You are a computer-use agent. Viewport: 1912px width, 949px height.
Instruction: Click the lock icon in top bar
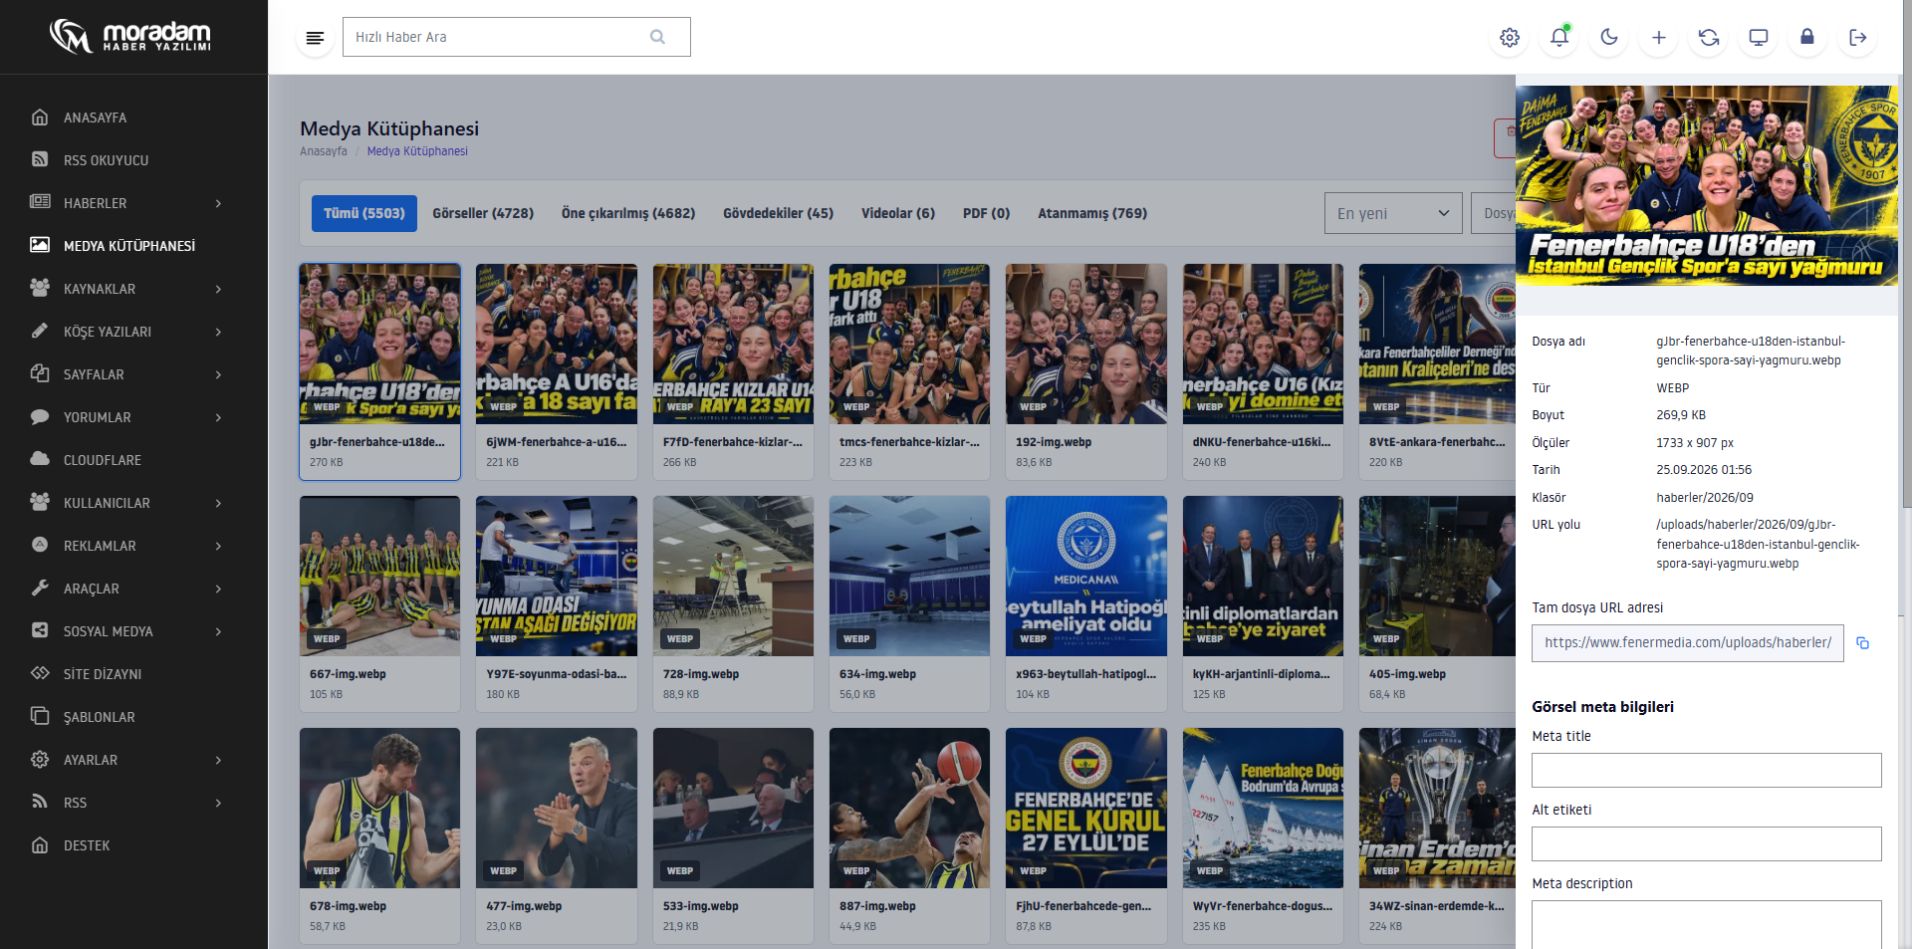(x=1807, y=37)
